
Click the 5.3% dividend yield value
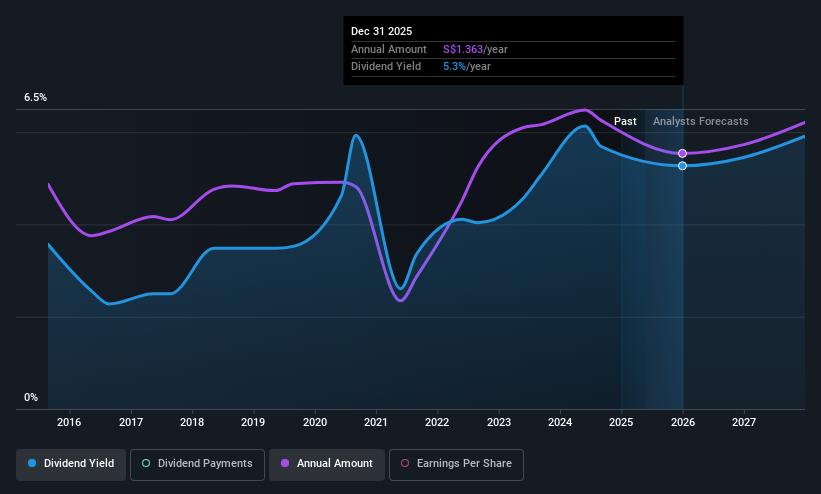(x=454, y=67)
